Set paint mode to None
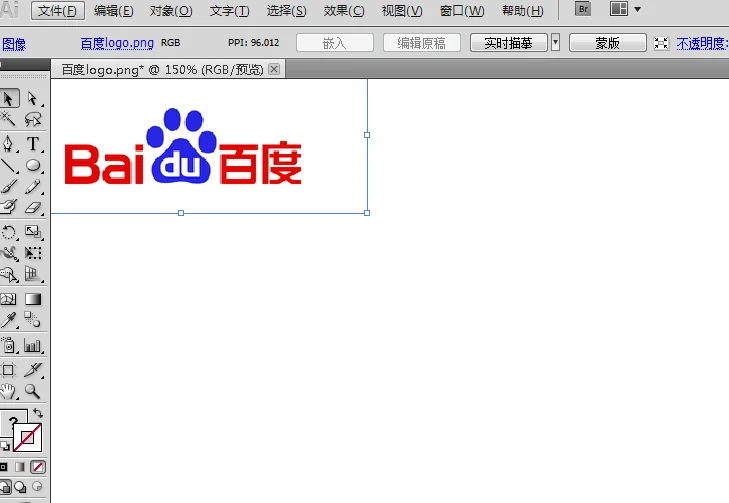The height and width of the screenshot is (503, 729). 38,467
